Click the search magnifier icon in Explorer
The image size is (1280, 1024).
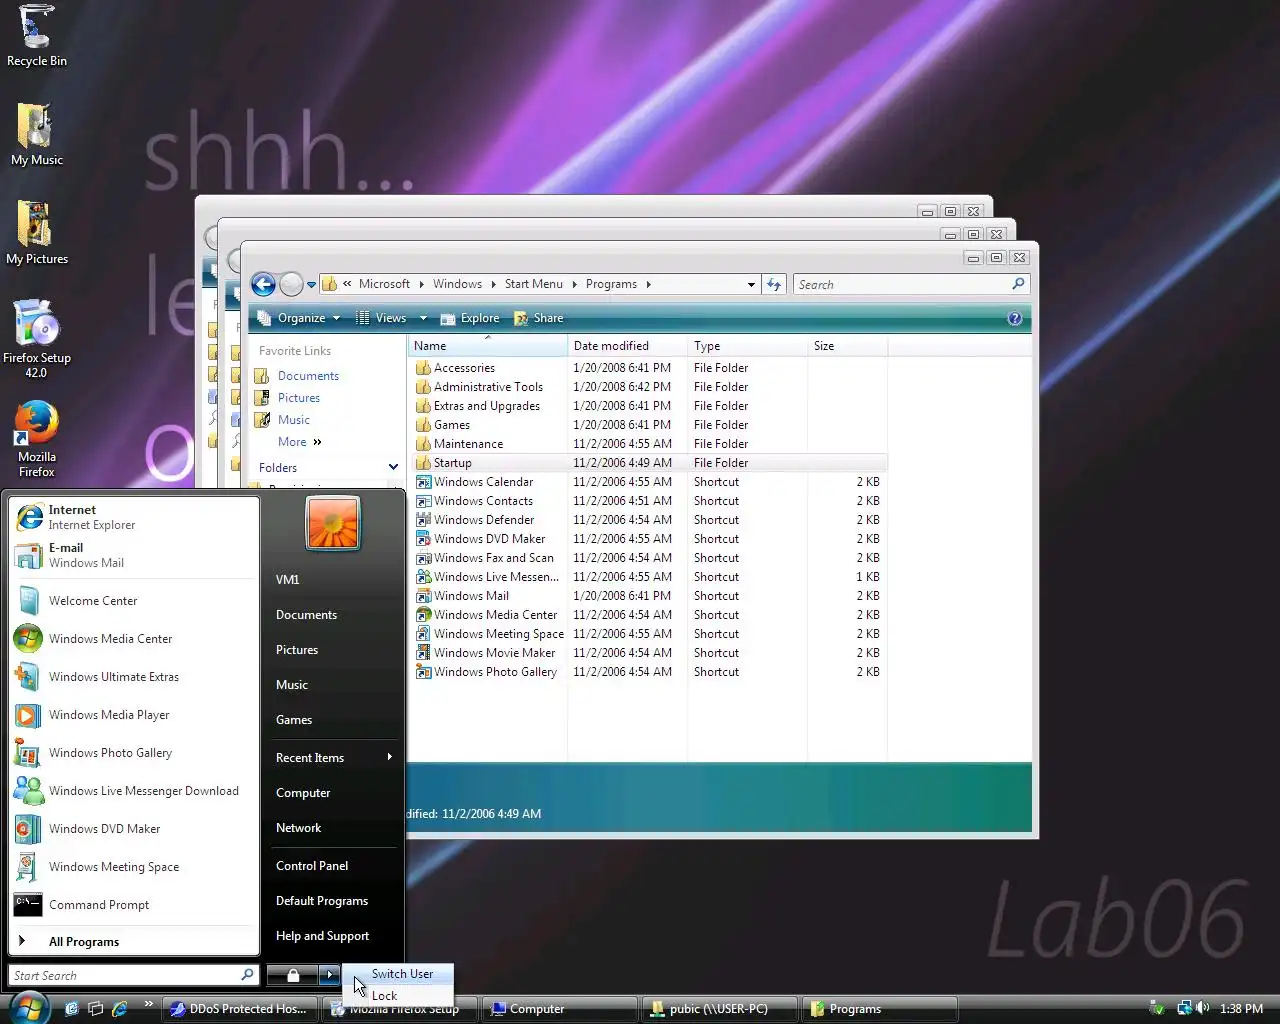(1018, 284)
